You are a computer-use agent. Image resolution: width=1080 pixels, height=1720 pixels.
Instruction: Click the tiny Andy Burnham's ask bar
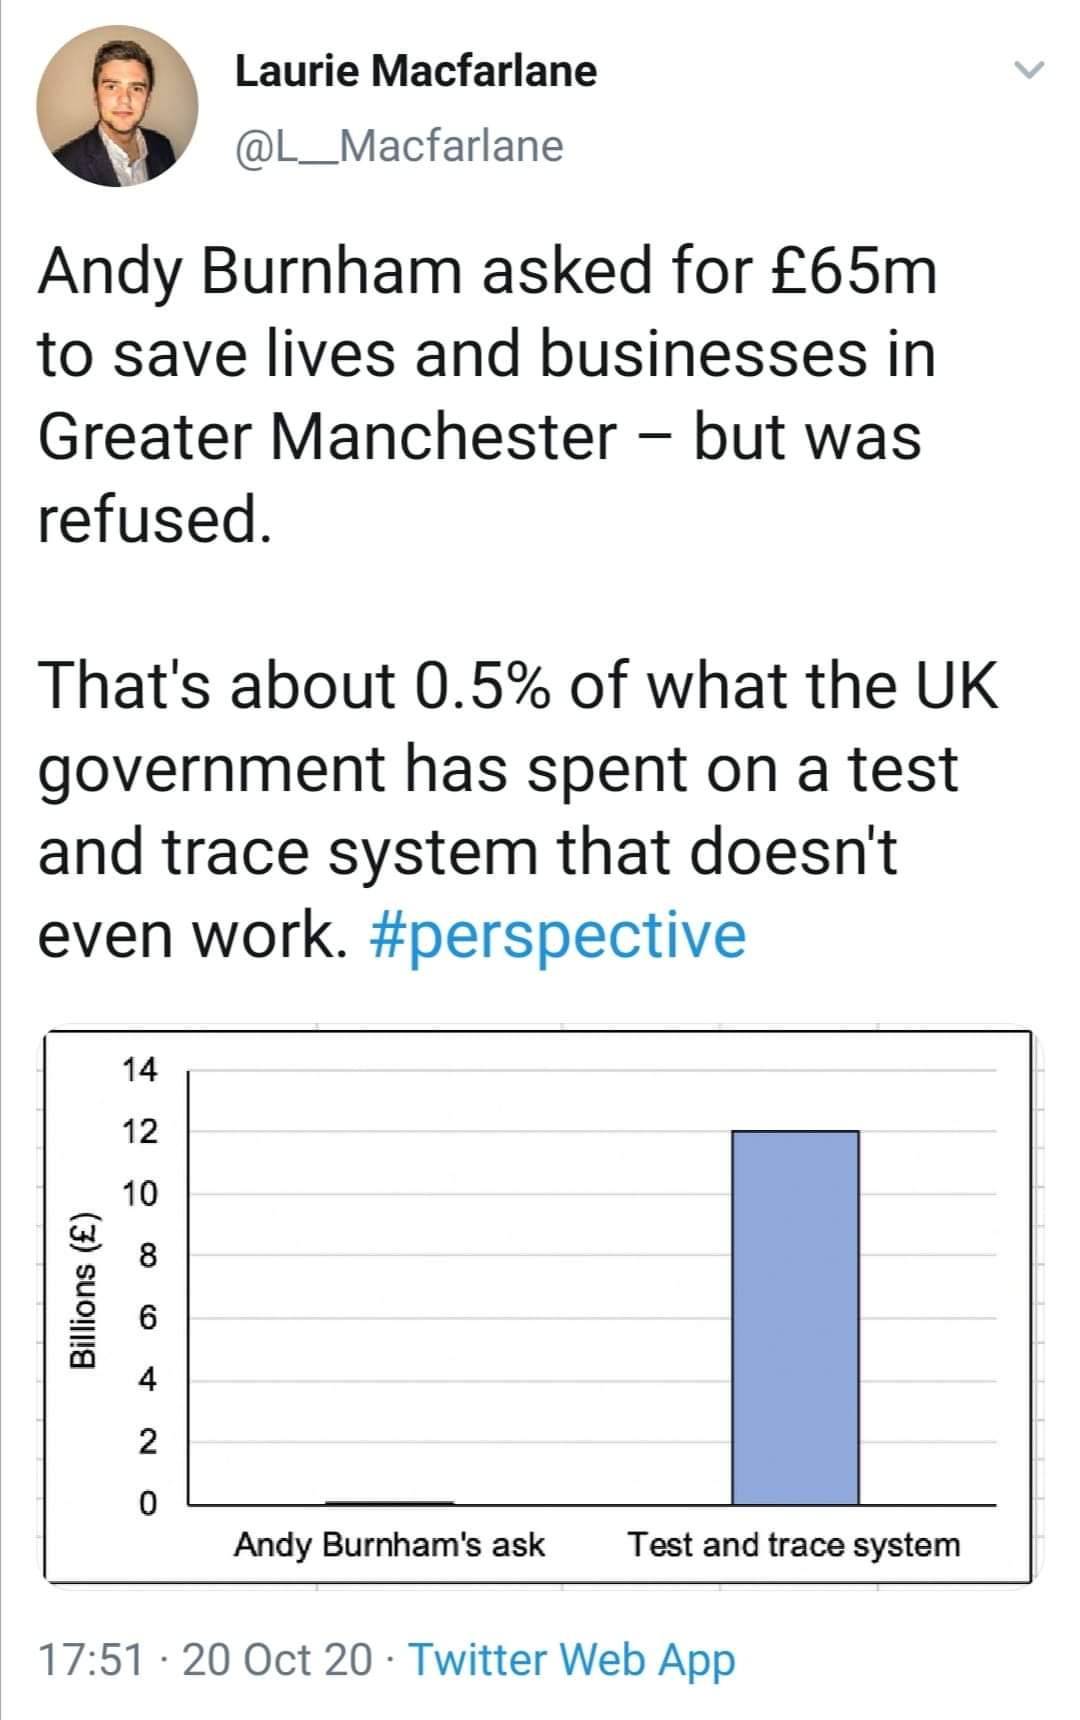(390, 1502)
